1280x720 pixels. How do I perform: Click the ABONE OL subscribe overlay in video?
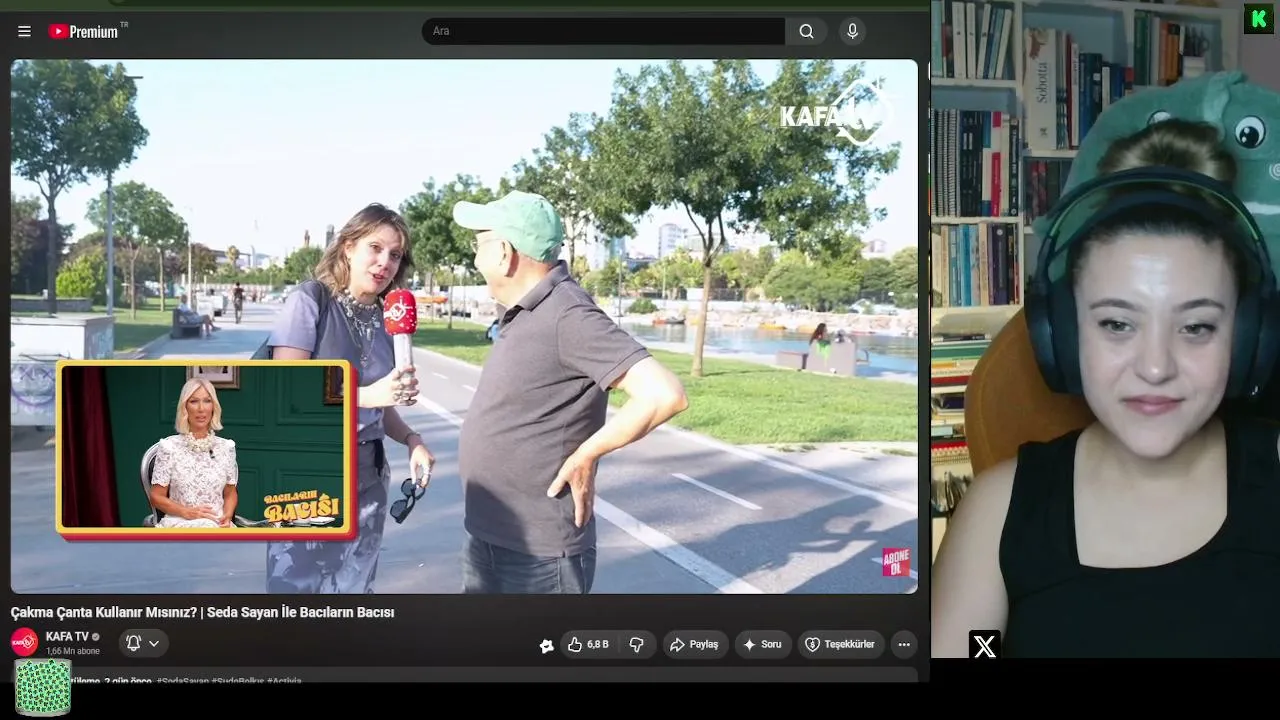tap(896, 562)
